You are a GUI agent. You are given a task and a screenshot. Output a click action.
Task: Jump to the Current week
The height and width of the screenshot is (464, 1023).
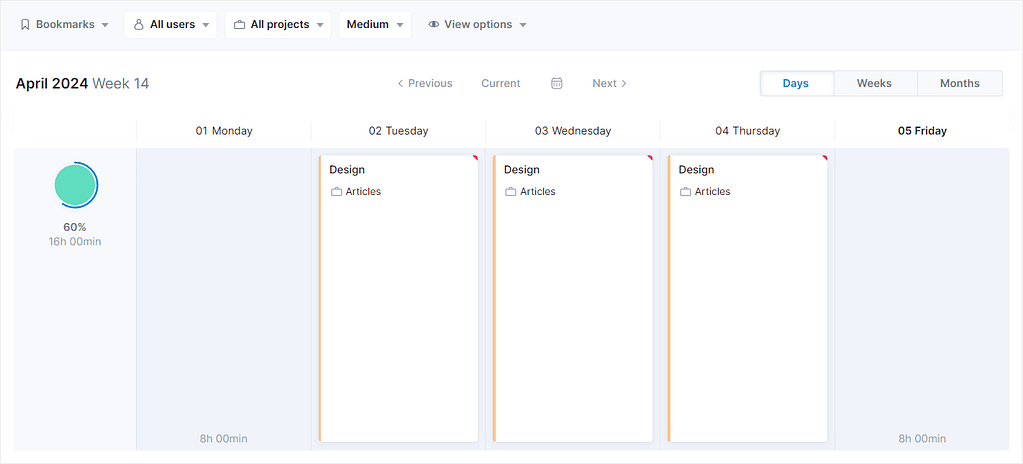(x=501, y=84)
